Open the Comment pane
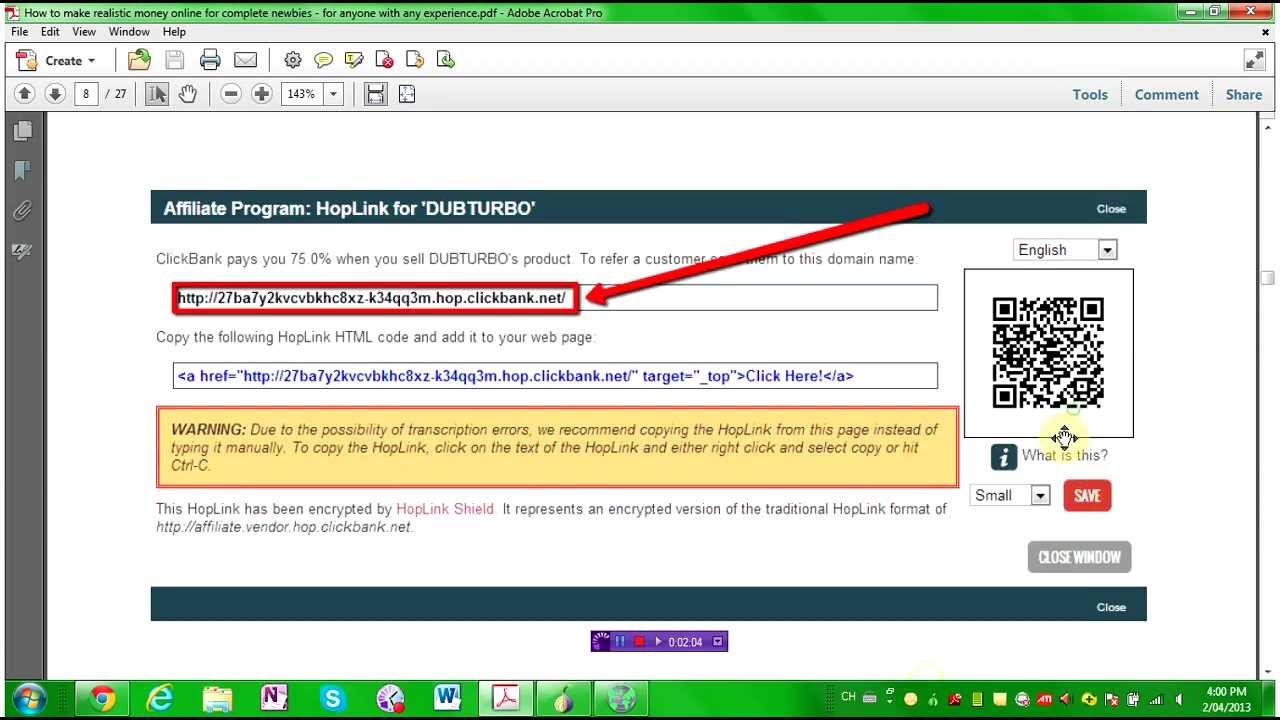1280x720 pixels. pos(1166,94)
